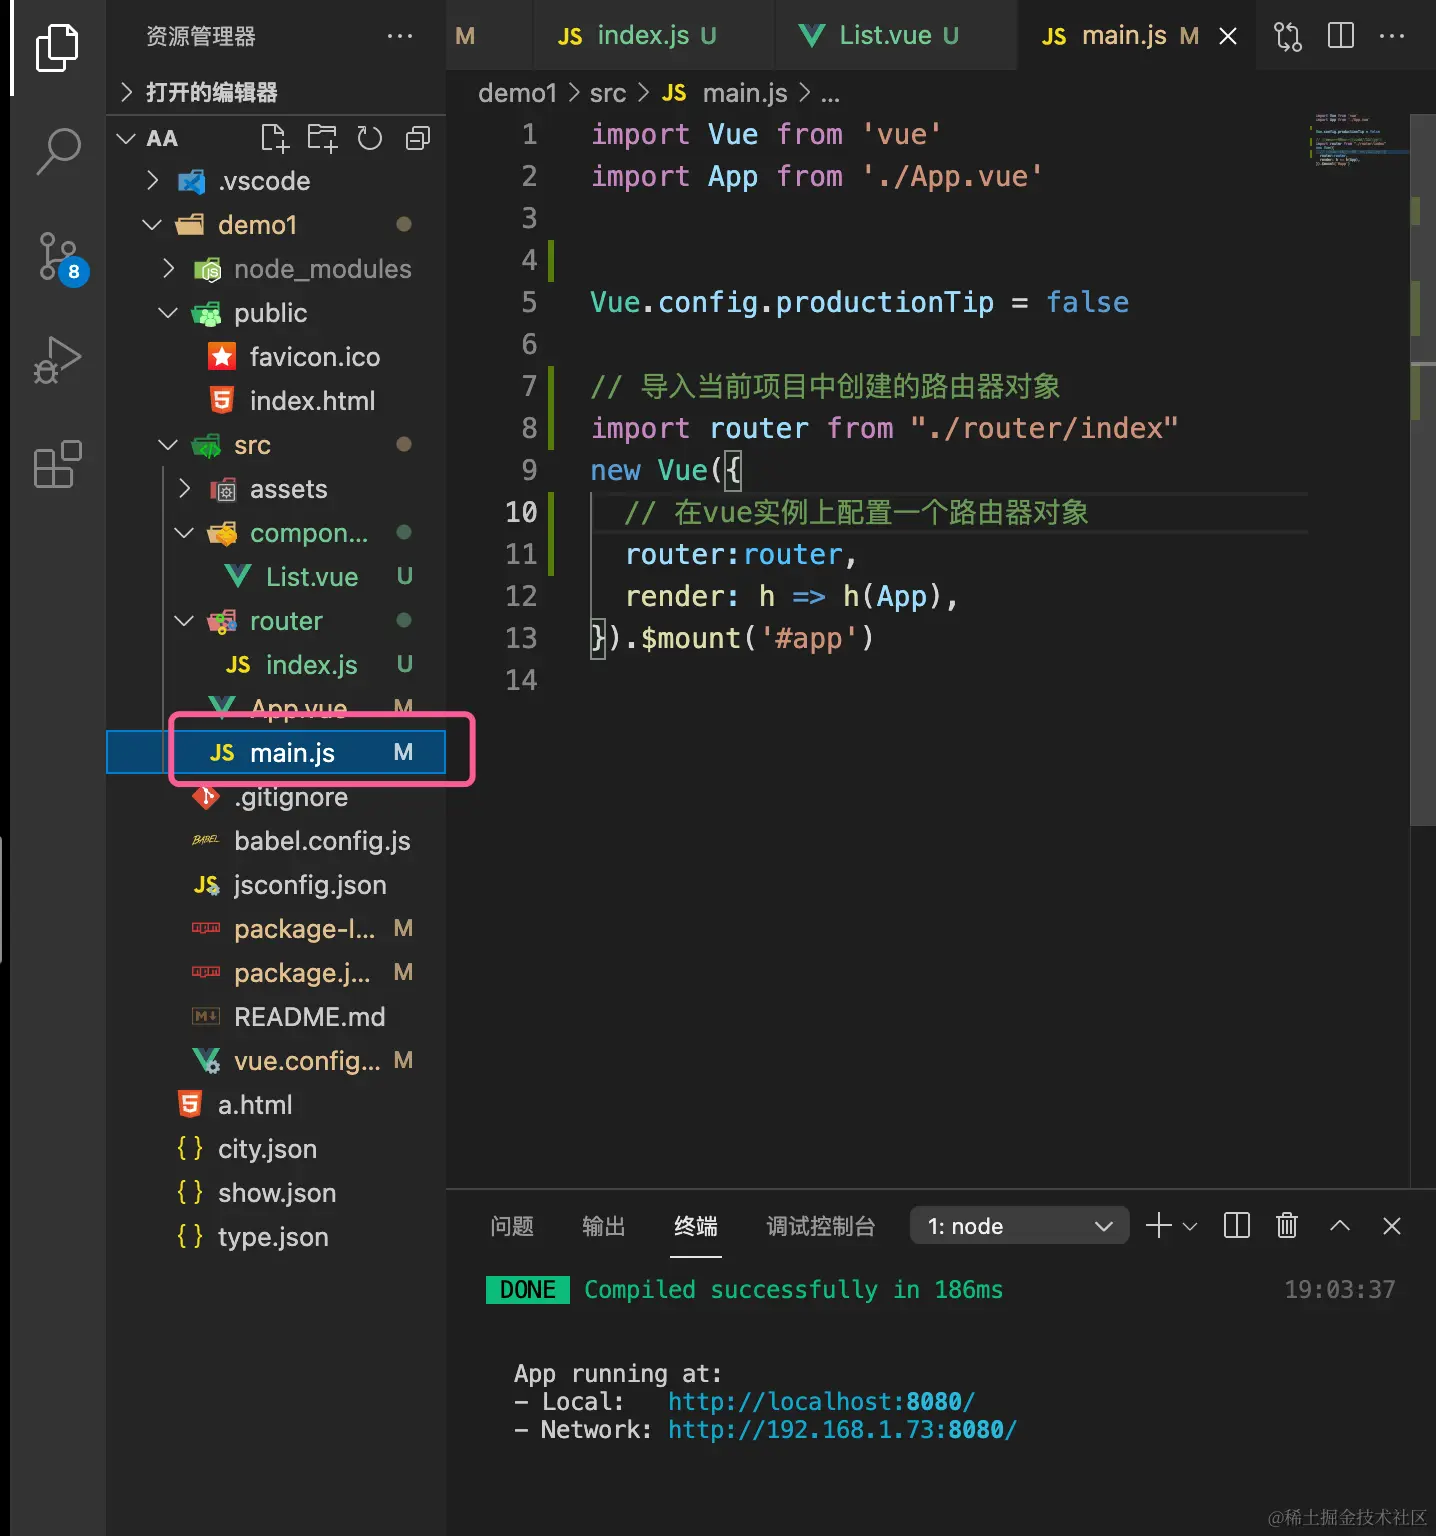Open show.json from the explorer
Viewport: 1436px width, 1536px height.
pyautogui.click(x=276, y=1193)
